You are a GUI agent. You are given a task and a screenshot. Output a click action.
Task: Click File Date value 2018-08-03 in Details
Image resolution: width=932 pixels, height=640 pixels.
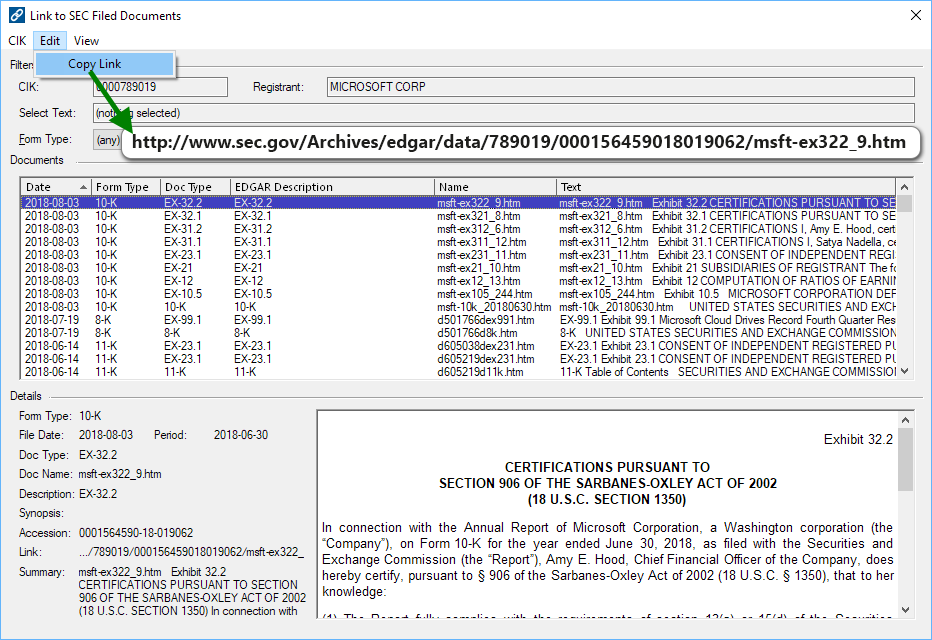[106, 435]
